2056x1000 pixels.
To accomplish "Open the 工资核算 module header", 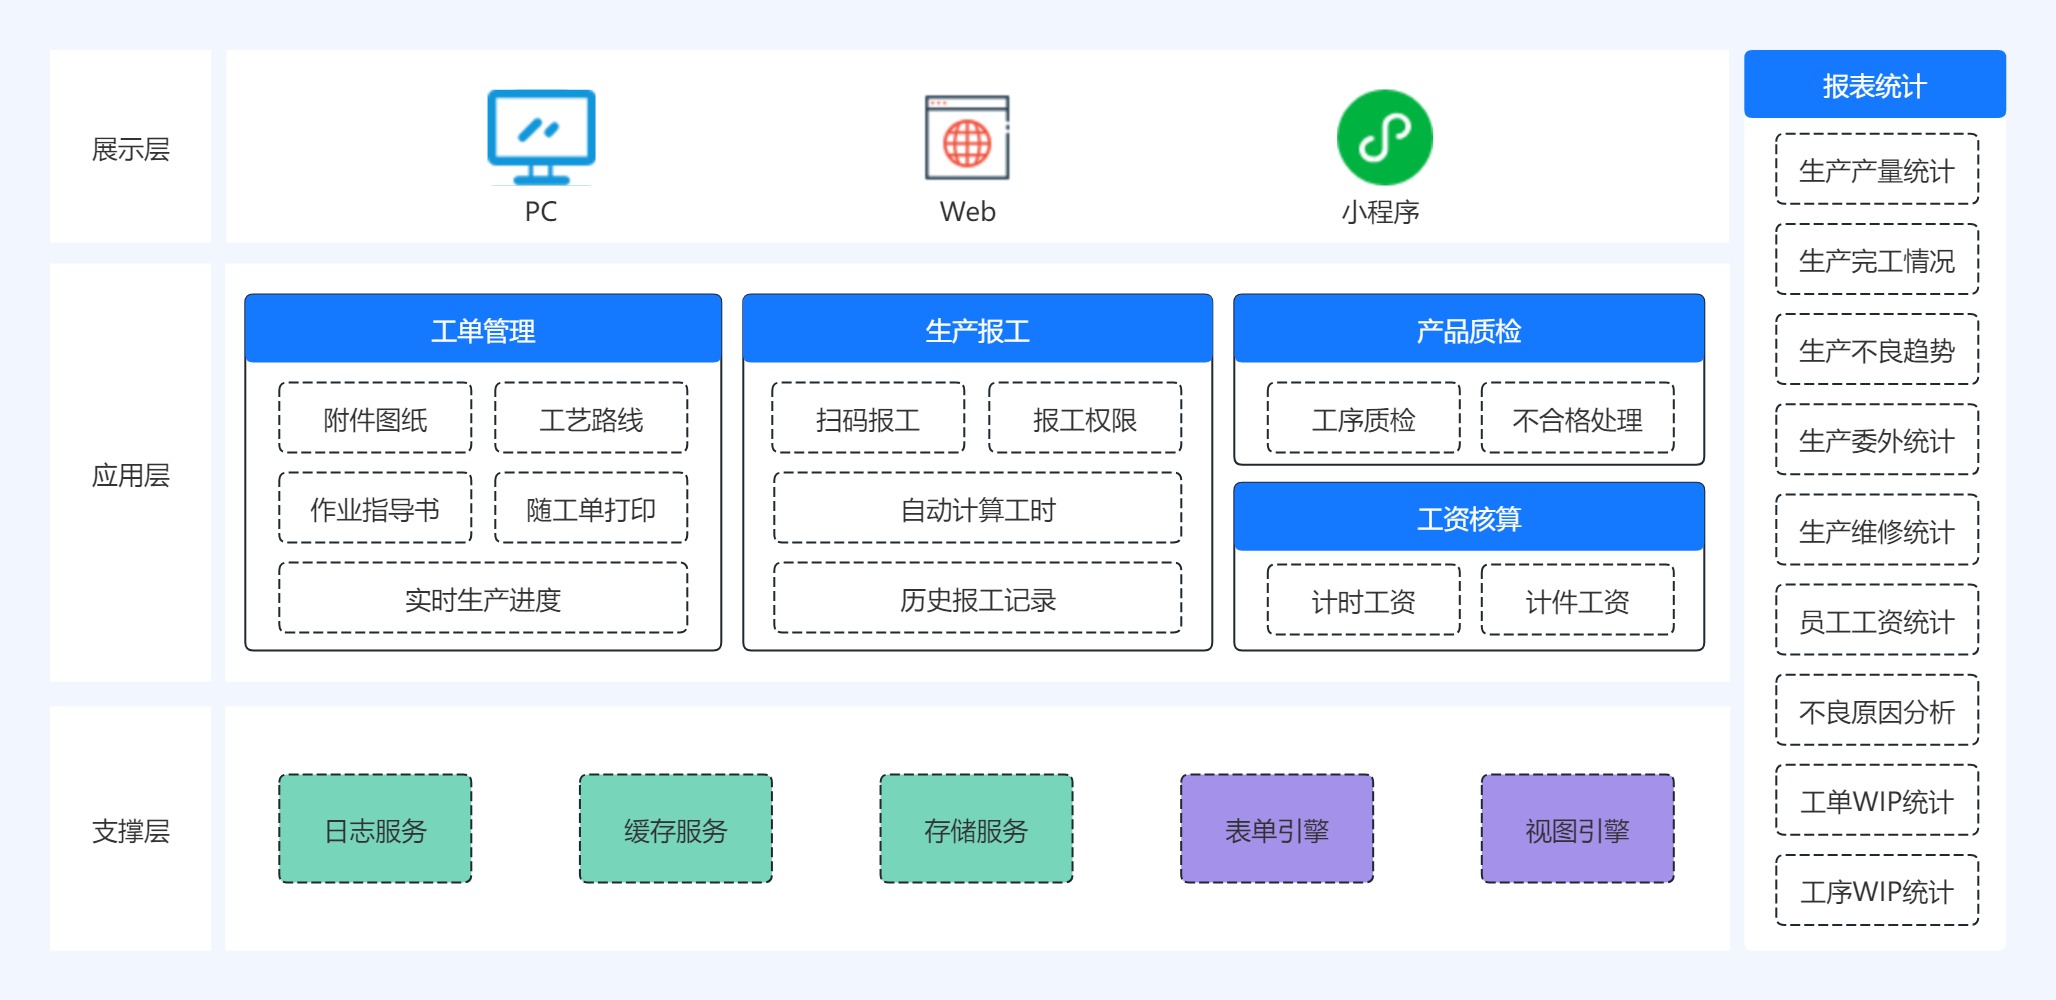I will click(1468, 518).
